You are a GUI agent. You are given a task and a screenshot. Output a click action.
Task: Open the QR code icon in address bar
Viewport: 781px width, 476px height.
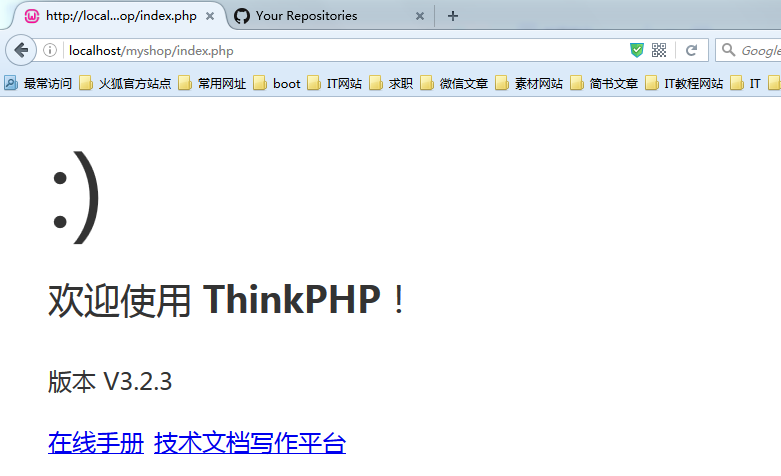pyautogui.click(x=659, y=50)
